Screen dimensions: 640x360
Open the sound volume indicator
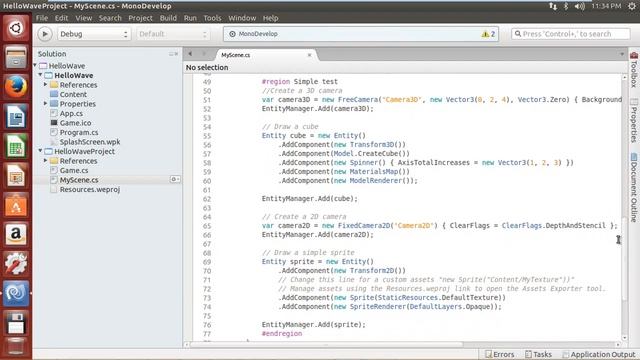(579, 6)
